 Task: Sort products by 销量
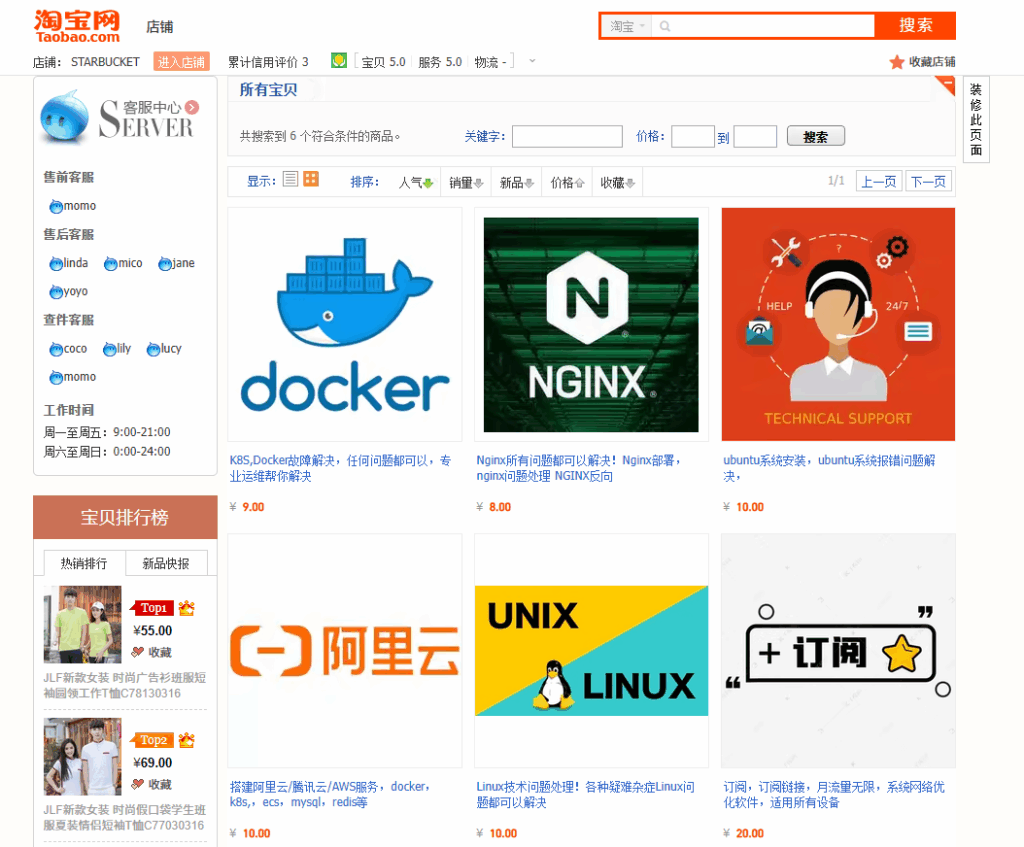(466, 182)
